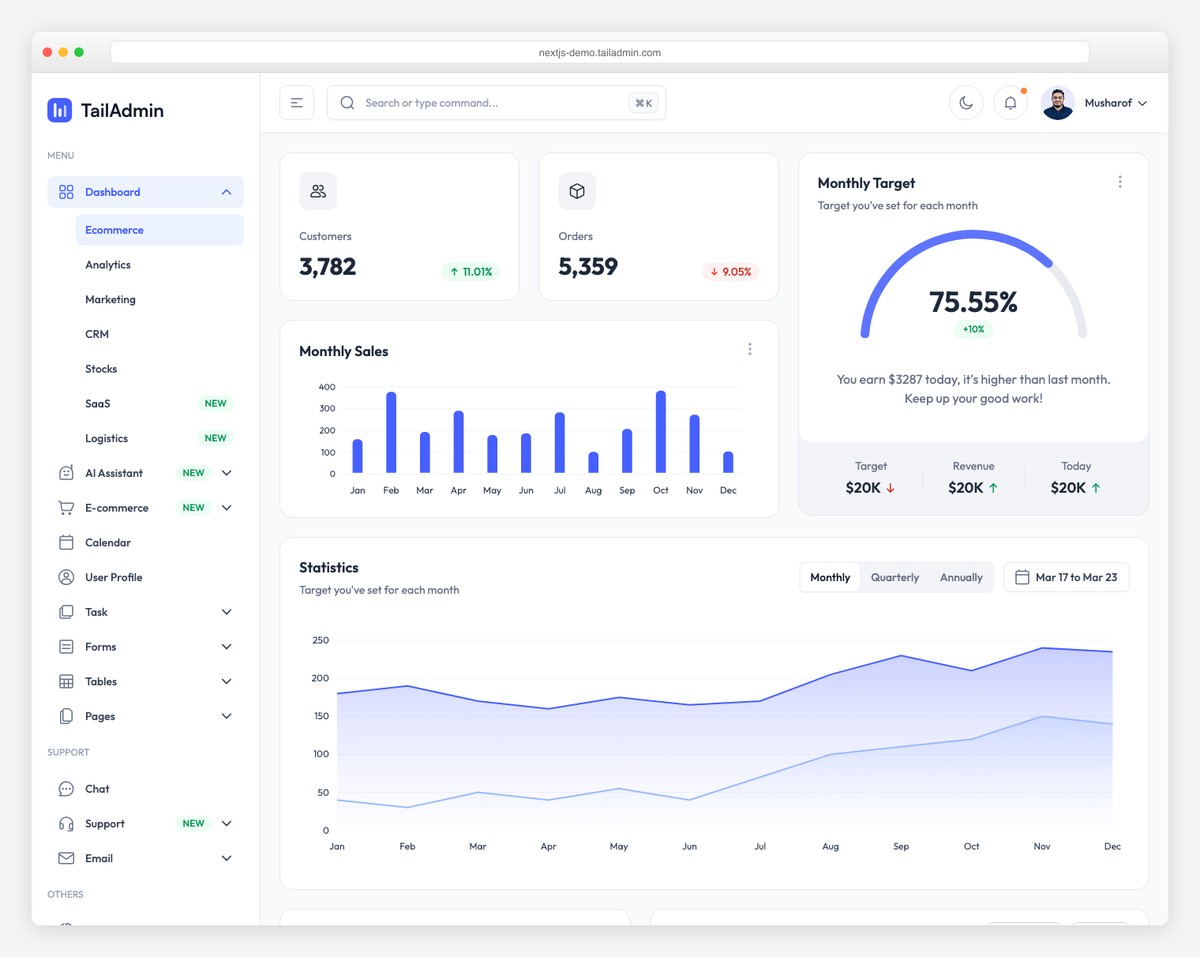Open Monthly Sales options via three-dot icon
Viewport: 1200px width, 957px height.
[750, 349]
